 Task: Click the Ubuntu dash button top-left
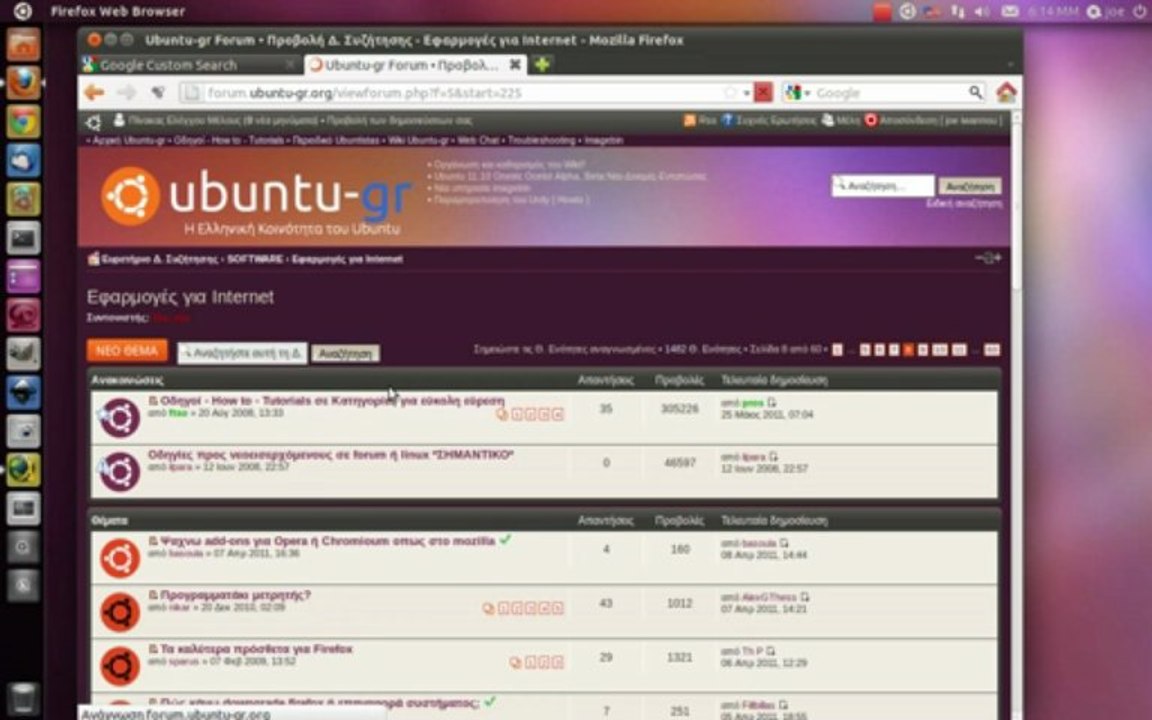pos(23,11)
